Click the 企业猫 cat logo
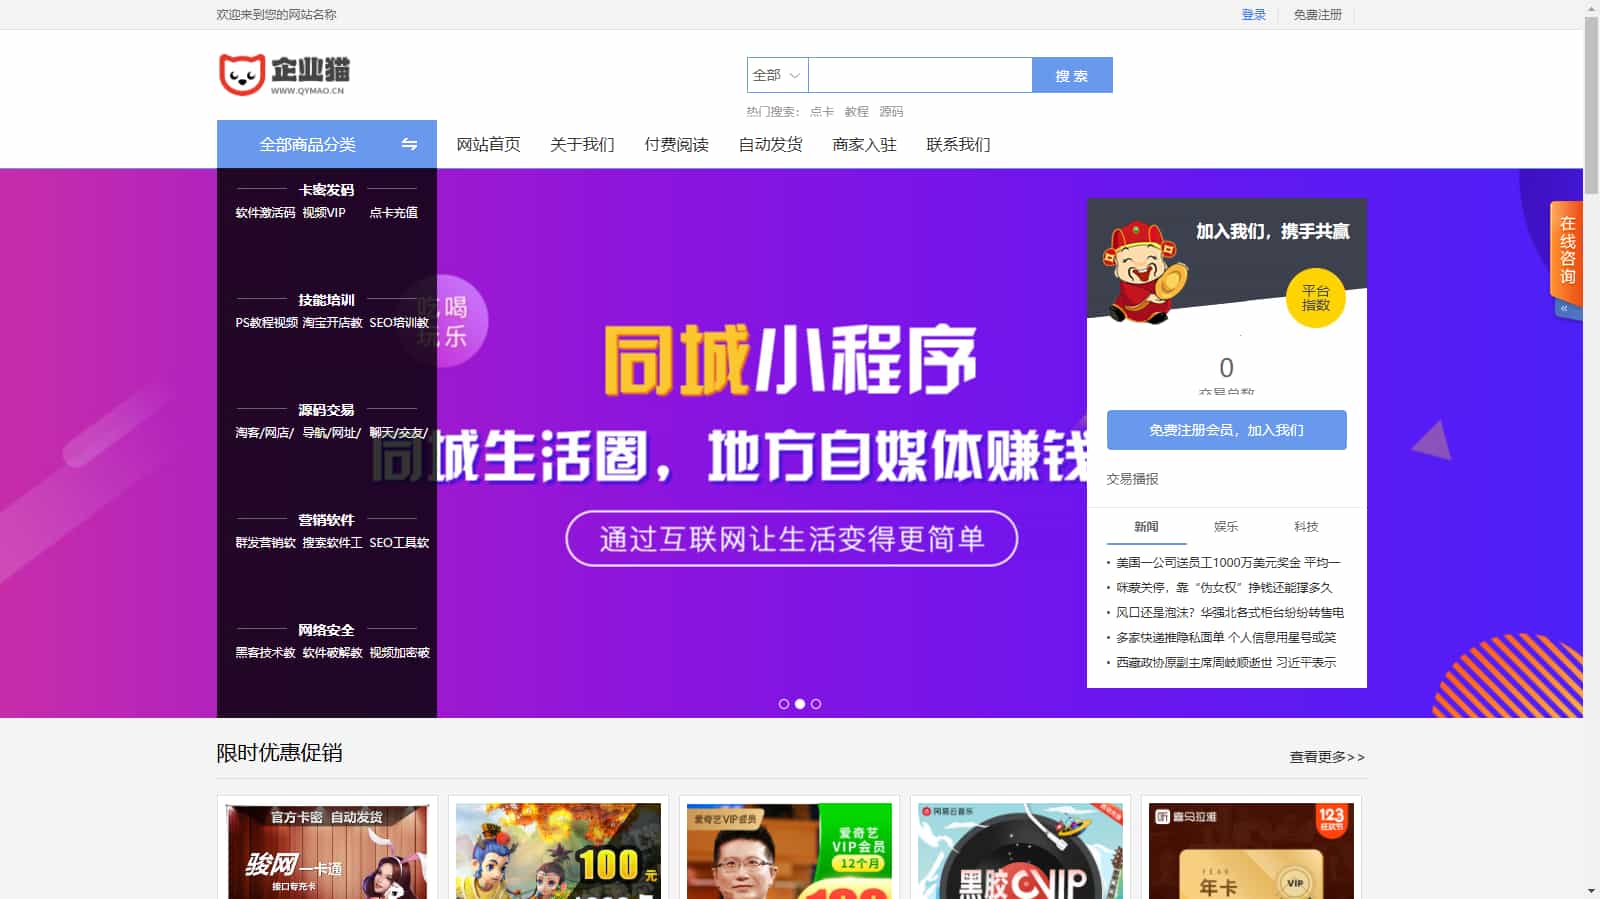Screen dimensions: 1600x899 coord(284,75)
